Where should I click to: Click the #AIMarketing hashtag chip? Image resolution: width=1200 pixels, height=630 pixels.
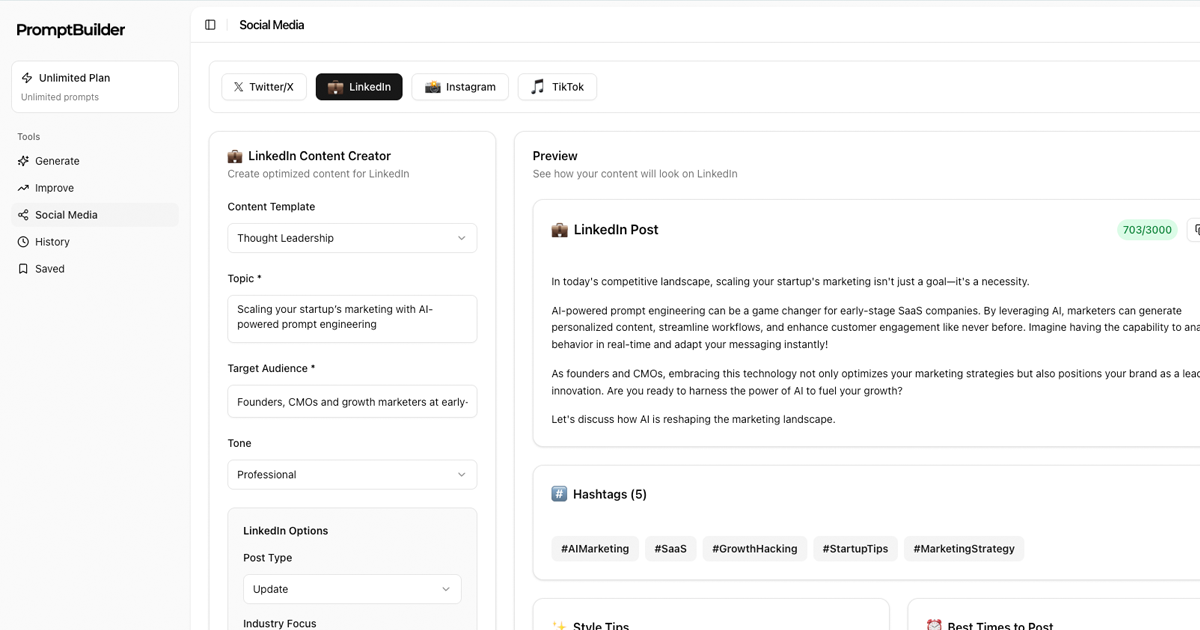click(x=595, y=548)
